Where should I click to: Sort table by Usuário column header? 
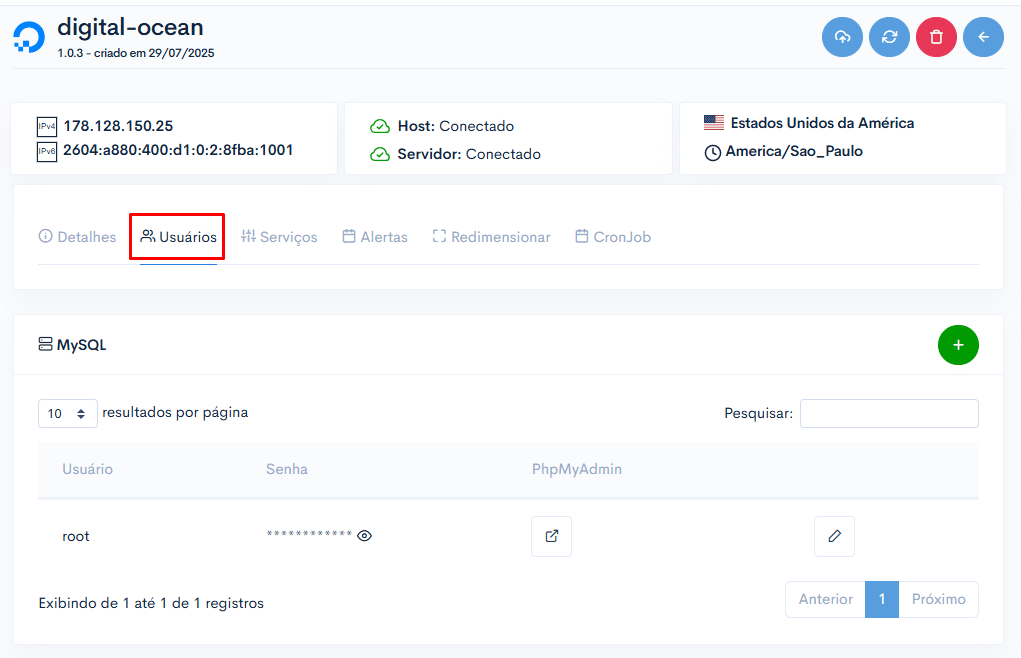87,469
